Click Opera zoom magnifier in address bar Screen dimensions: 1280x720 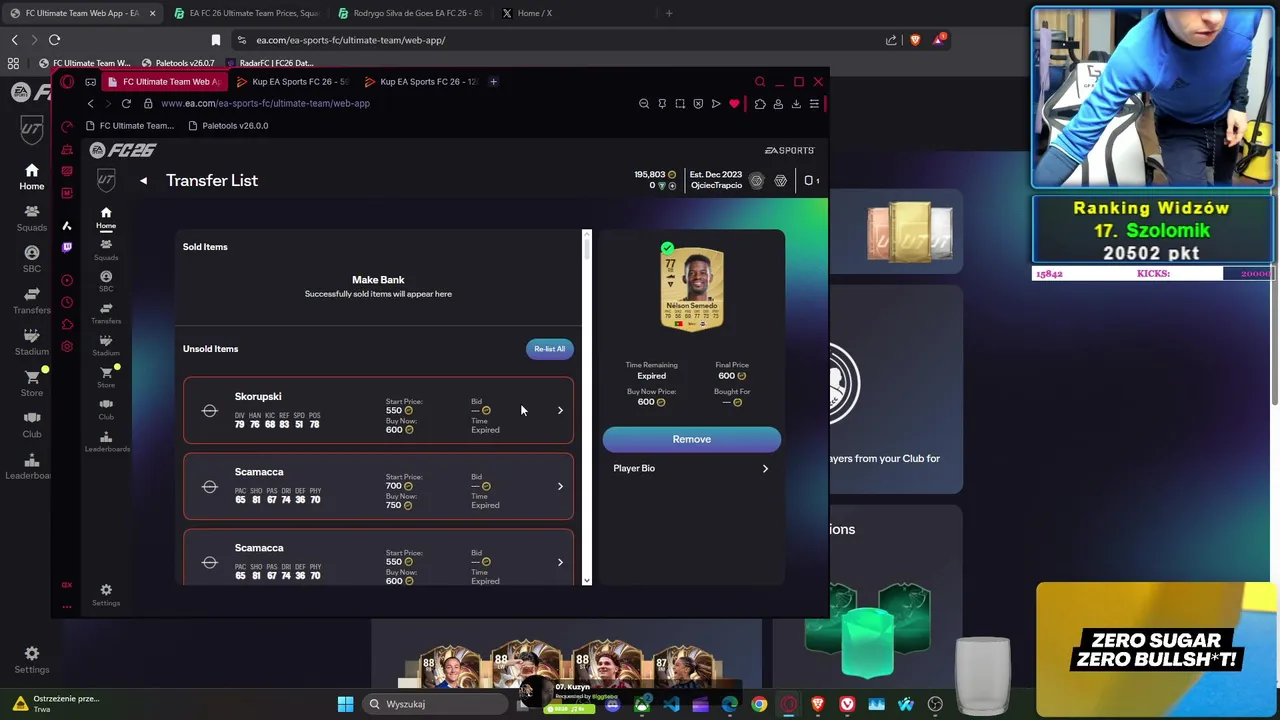click(644, 104)
